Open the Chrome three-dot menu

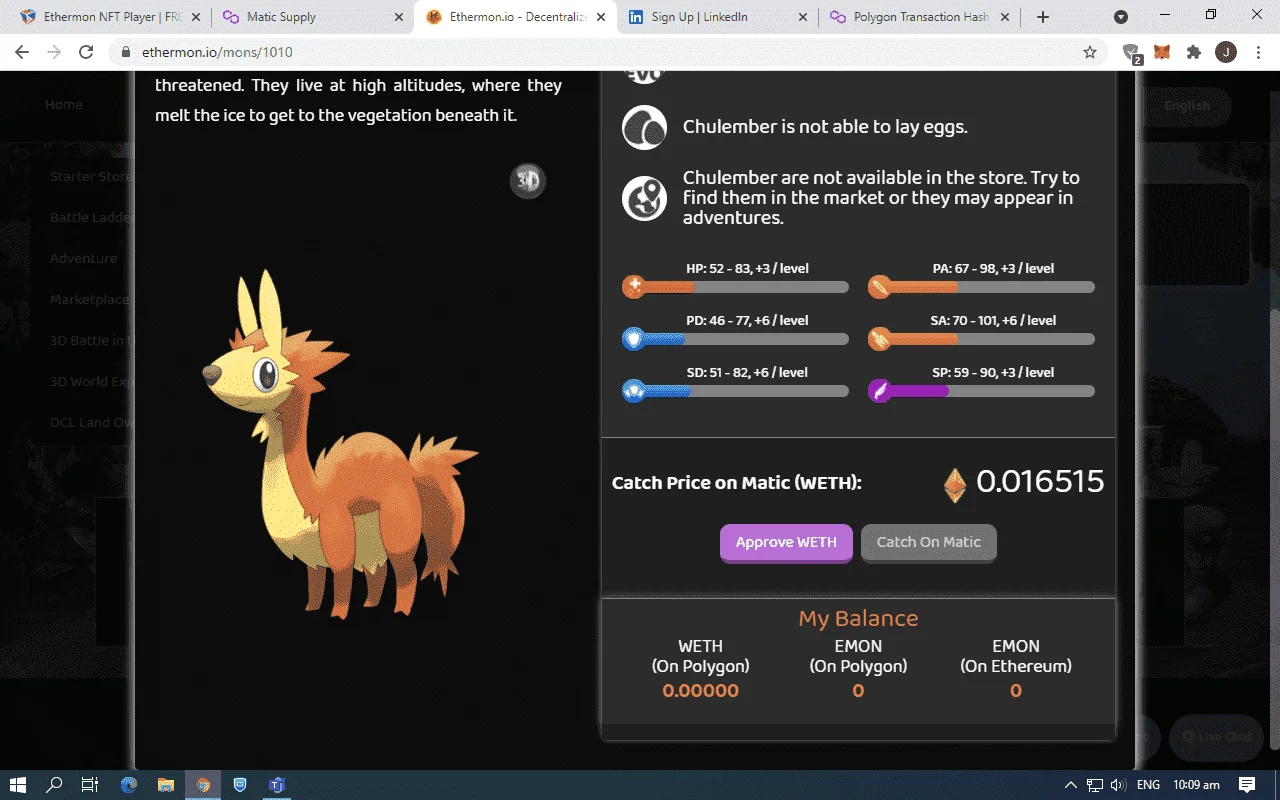click(1258, 52)
